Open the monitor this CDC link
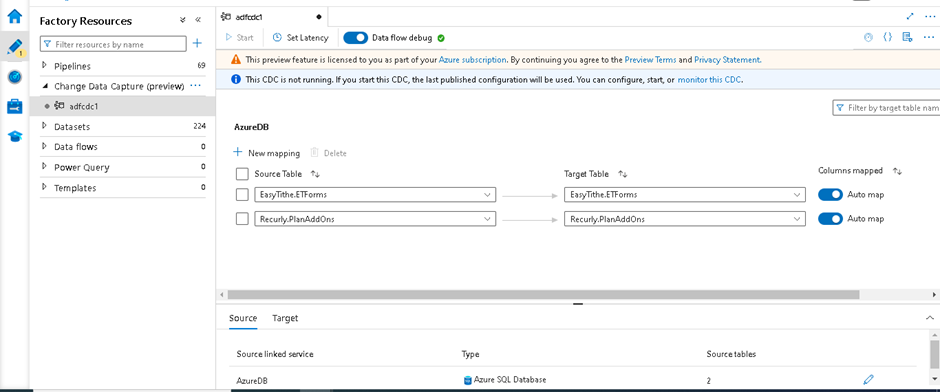The height and width of the screenshot is (392, 940). pos(710,79)
